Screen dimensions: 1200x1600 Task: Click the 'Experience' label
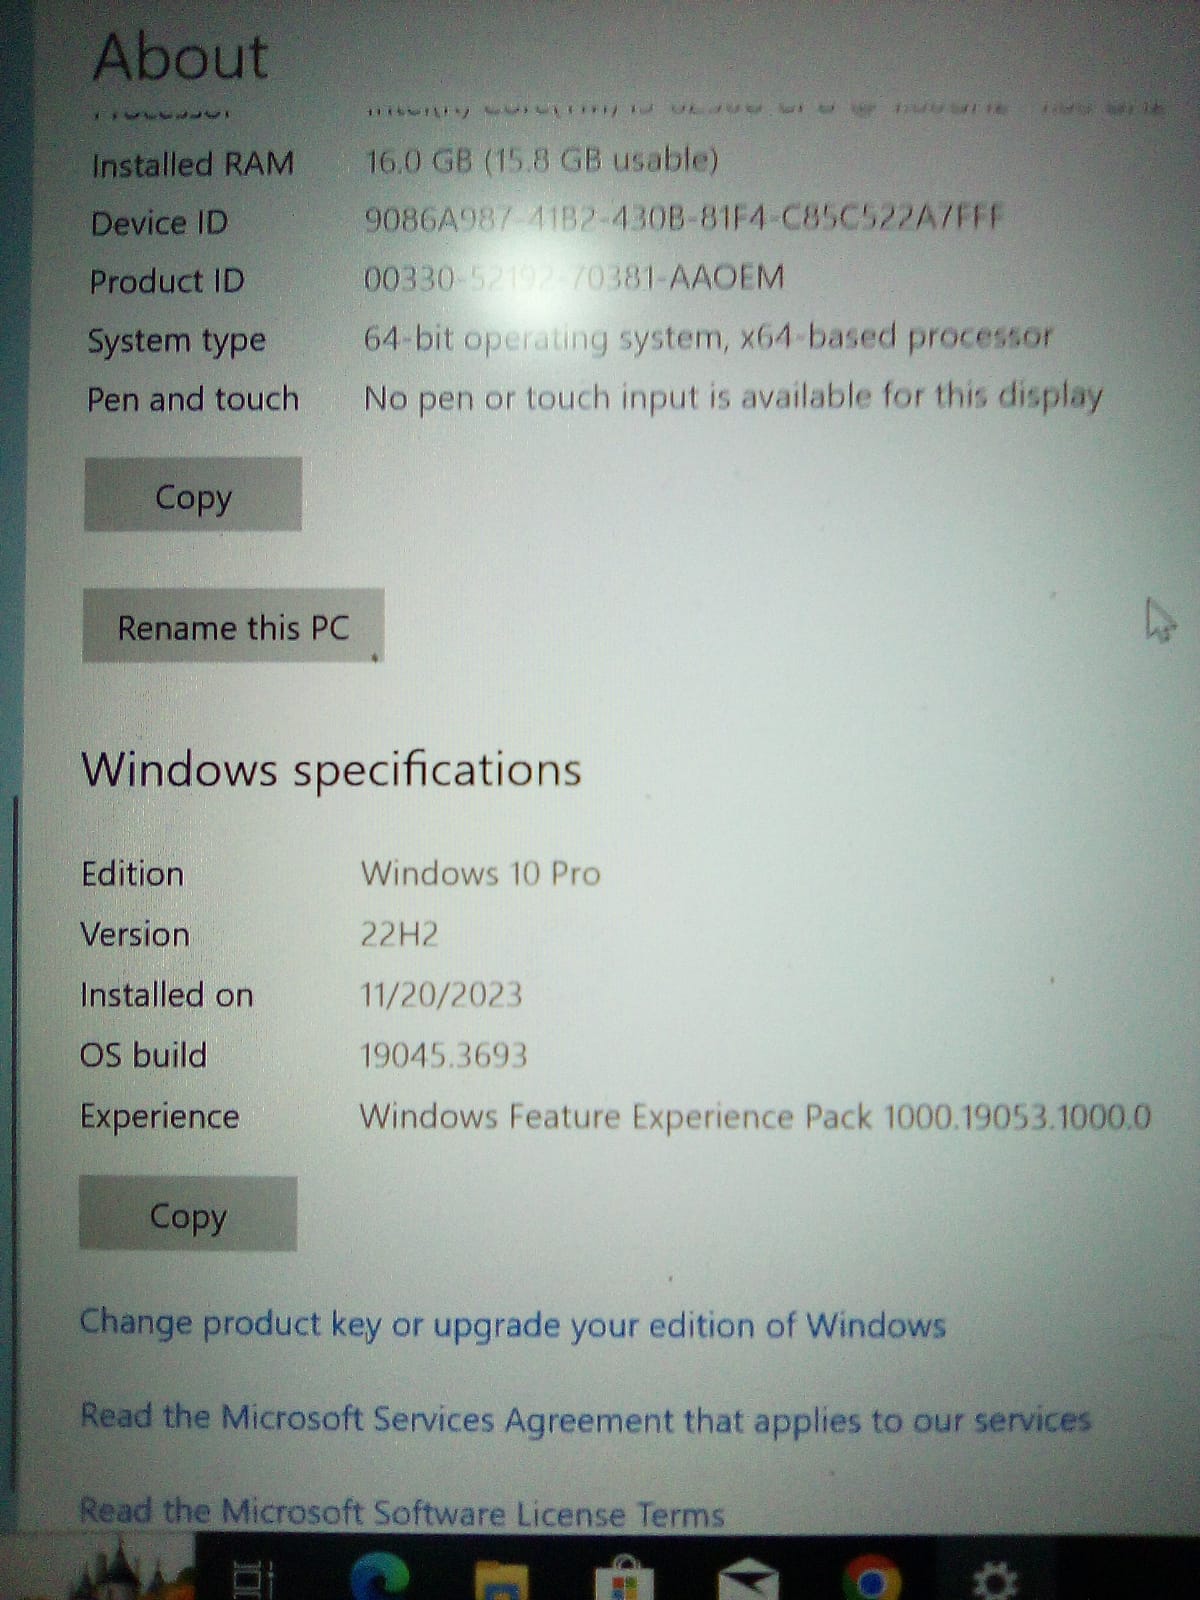pos(160,1117)
